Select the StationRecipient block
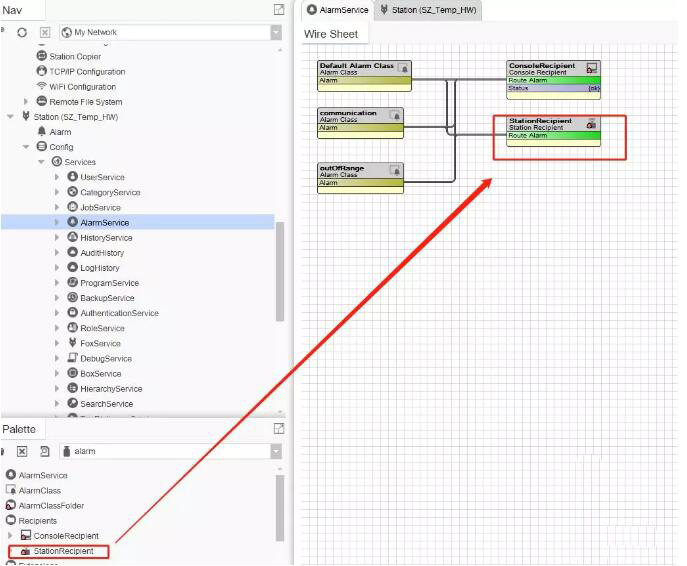687x566 pixels. pos(553,131)
